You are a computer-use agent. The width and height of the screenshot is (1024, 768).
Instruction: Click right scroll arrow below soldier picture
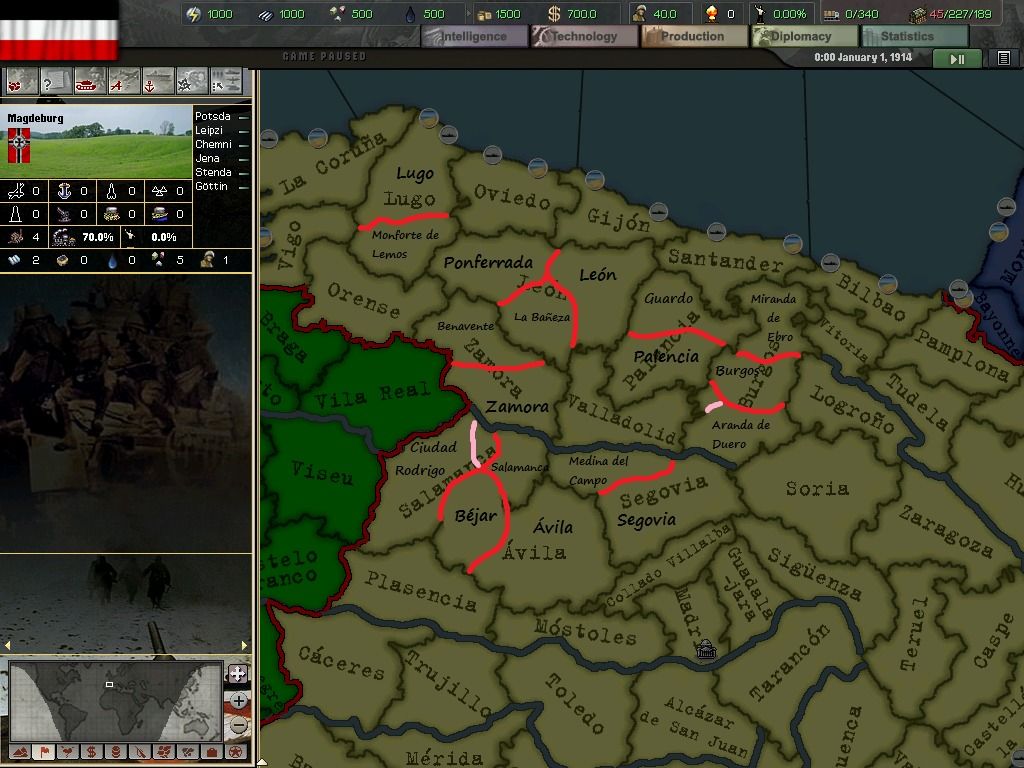click(244, 645)
